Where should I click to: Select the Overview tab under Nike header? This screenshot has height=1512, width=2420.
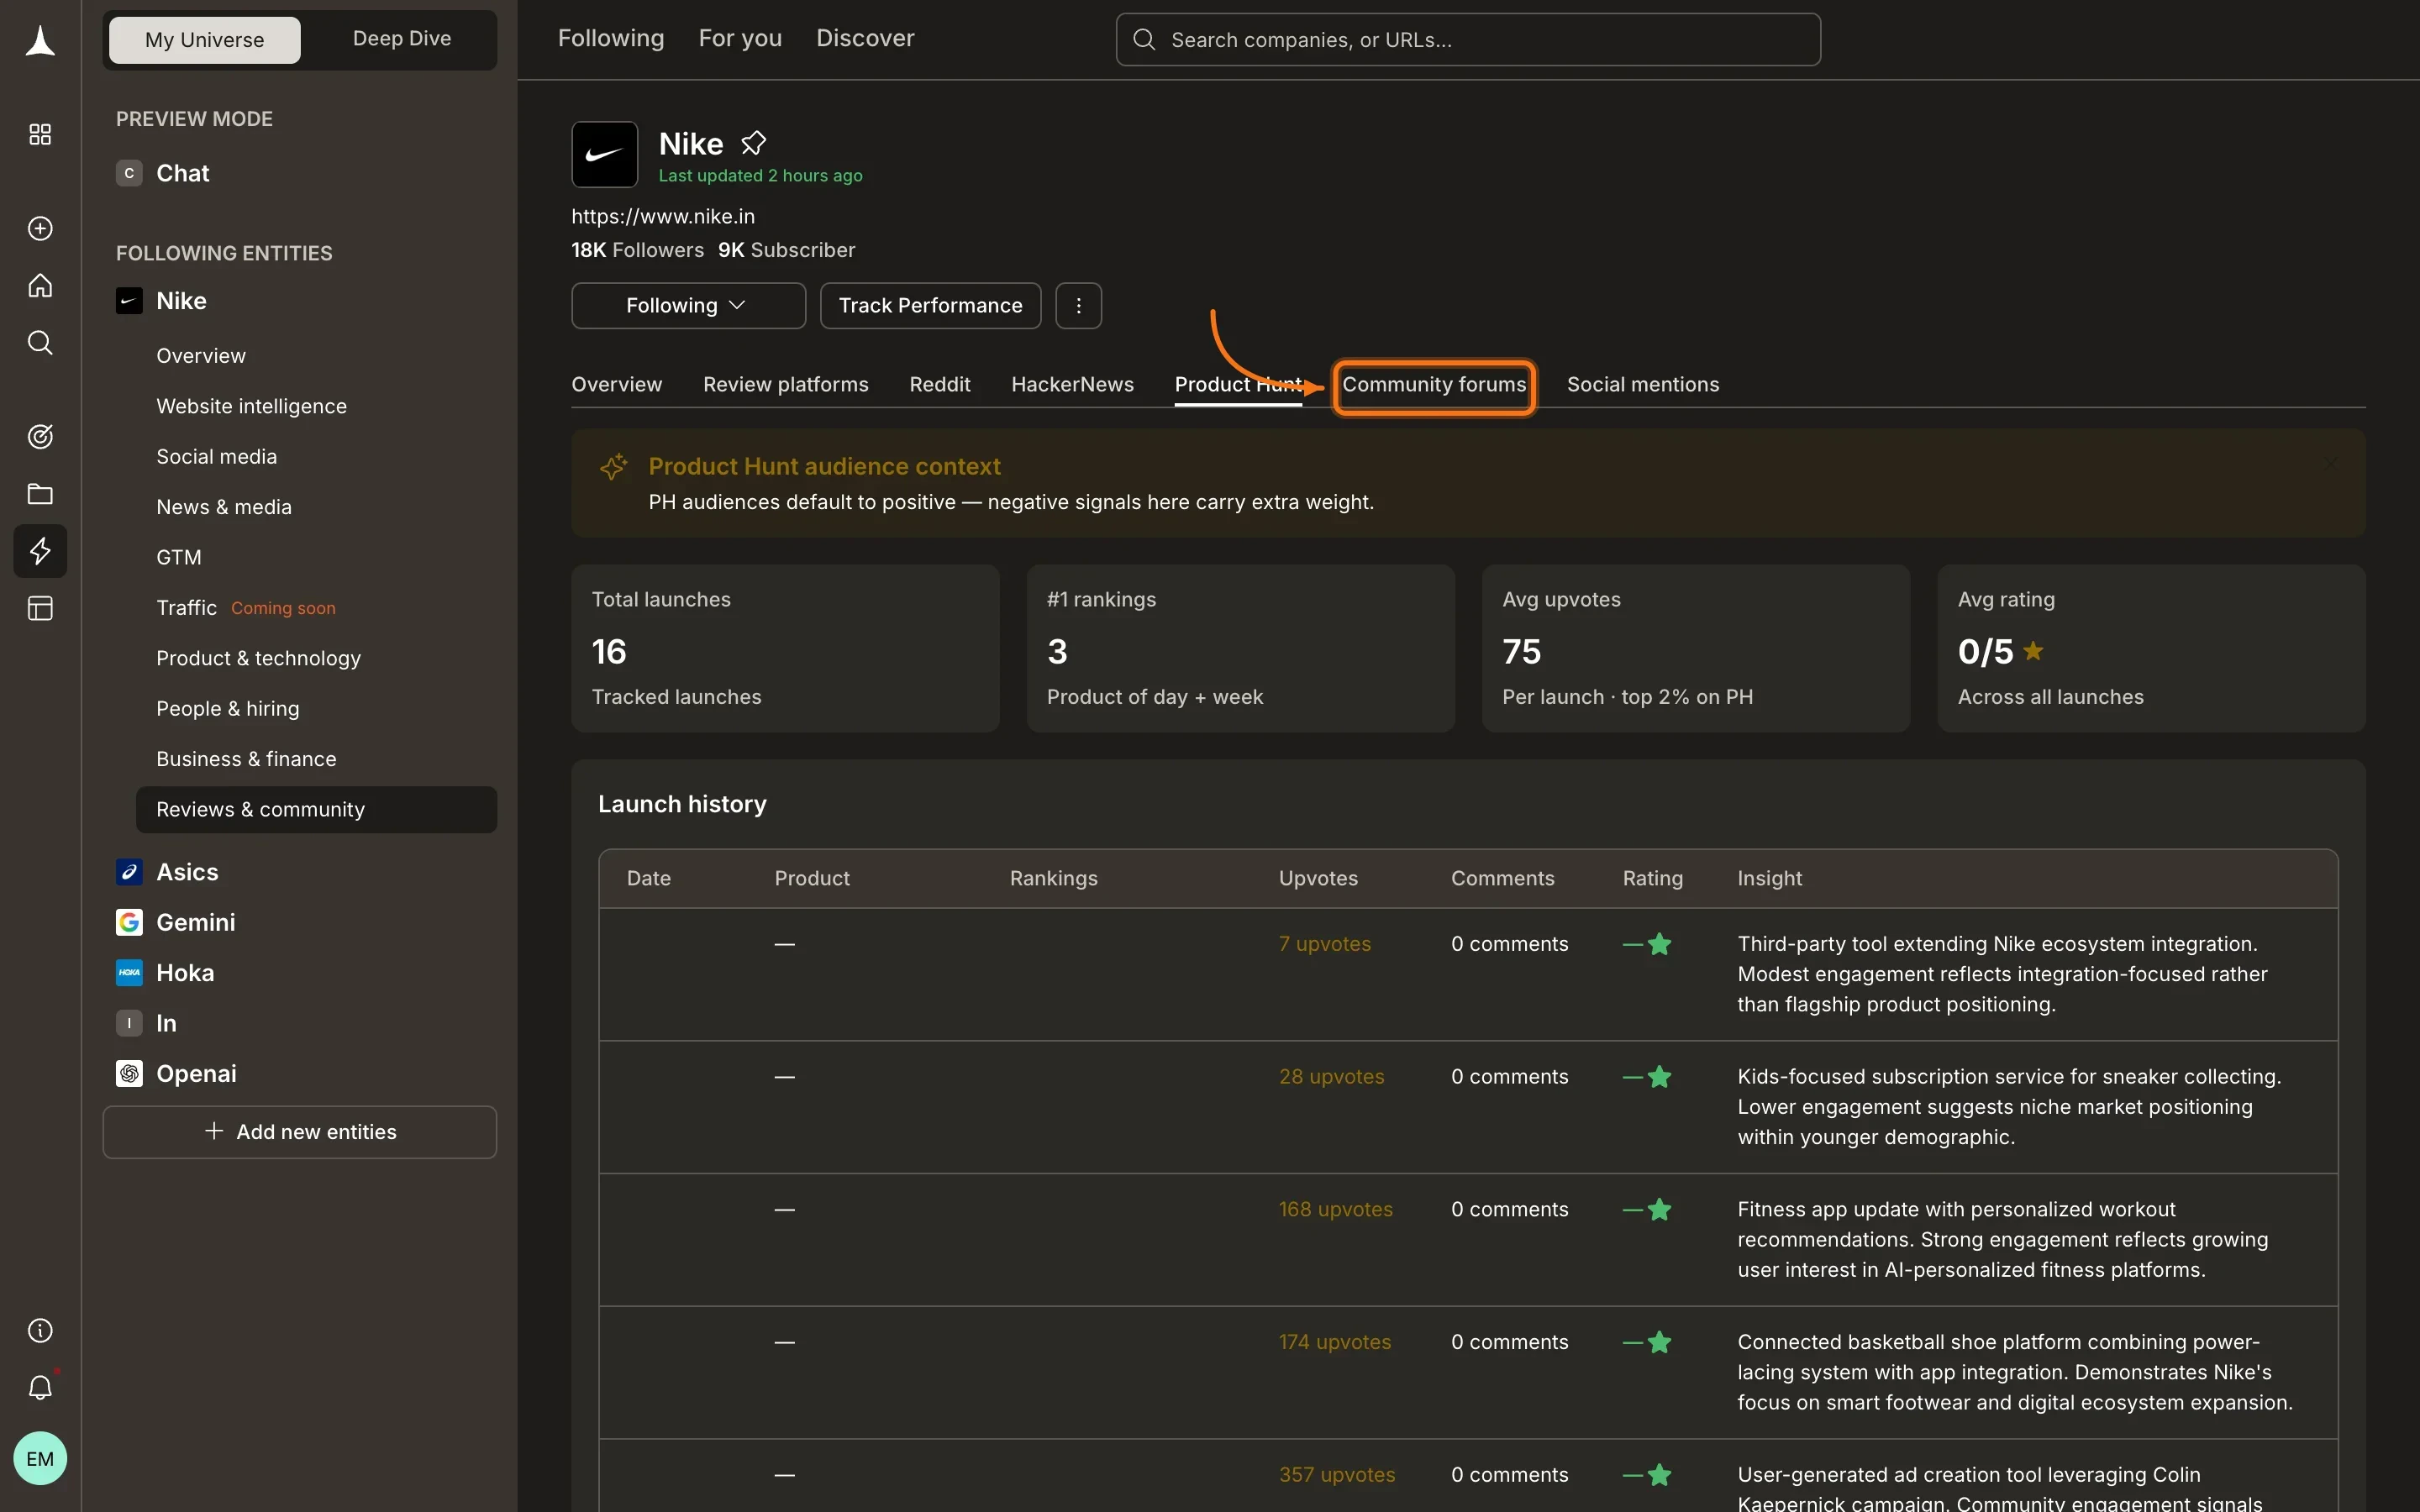[617, 385]
